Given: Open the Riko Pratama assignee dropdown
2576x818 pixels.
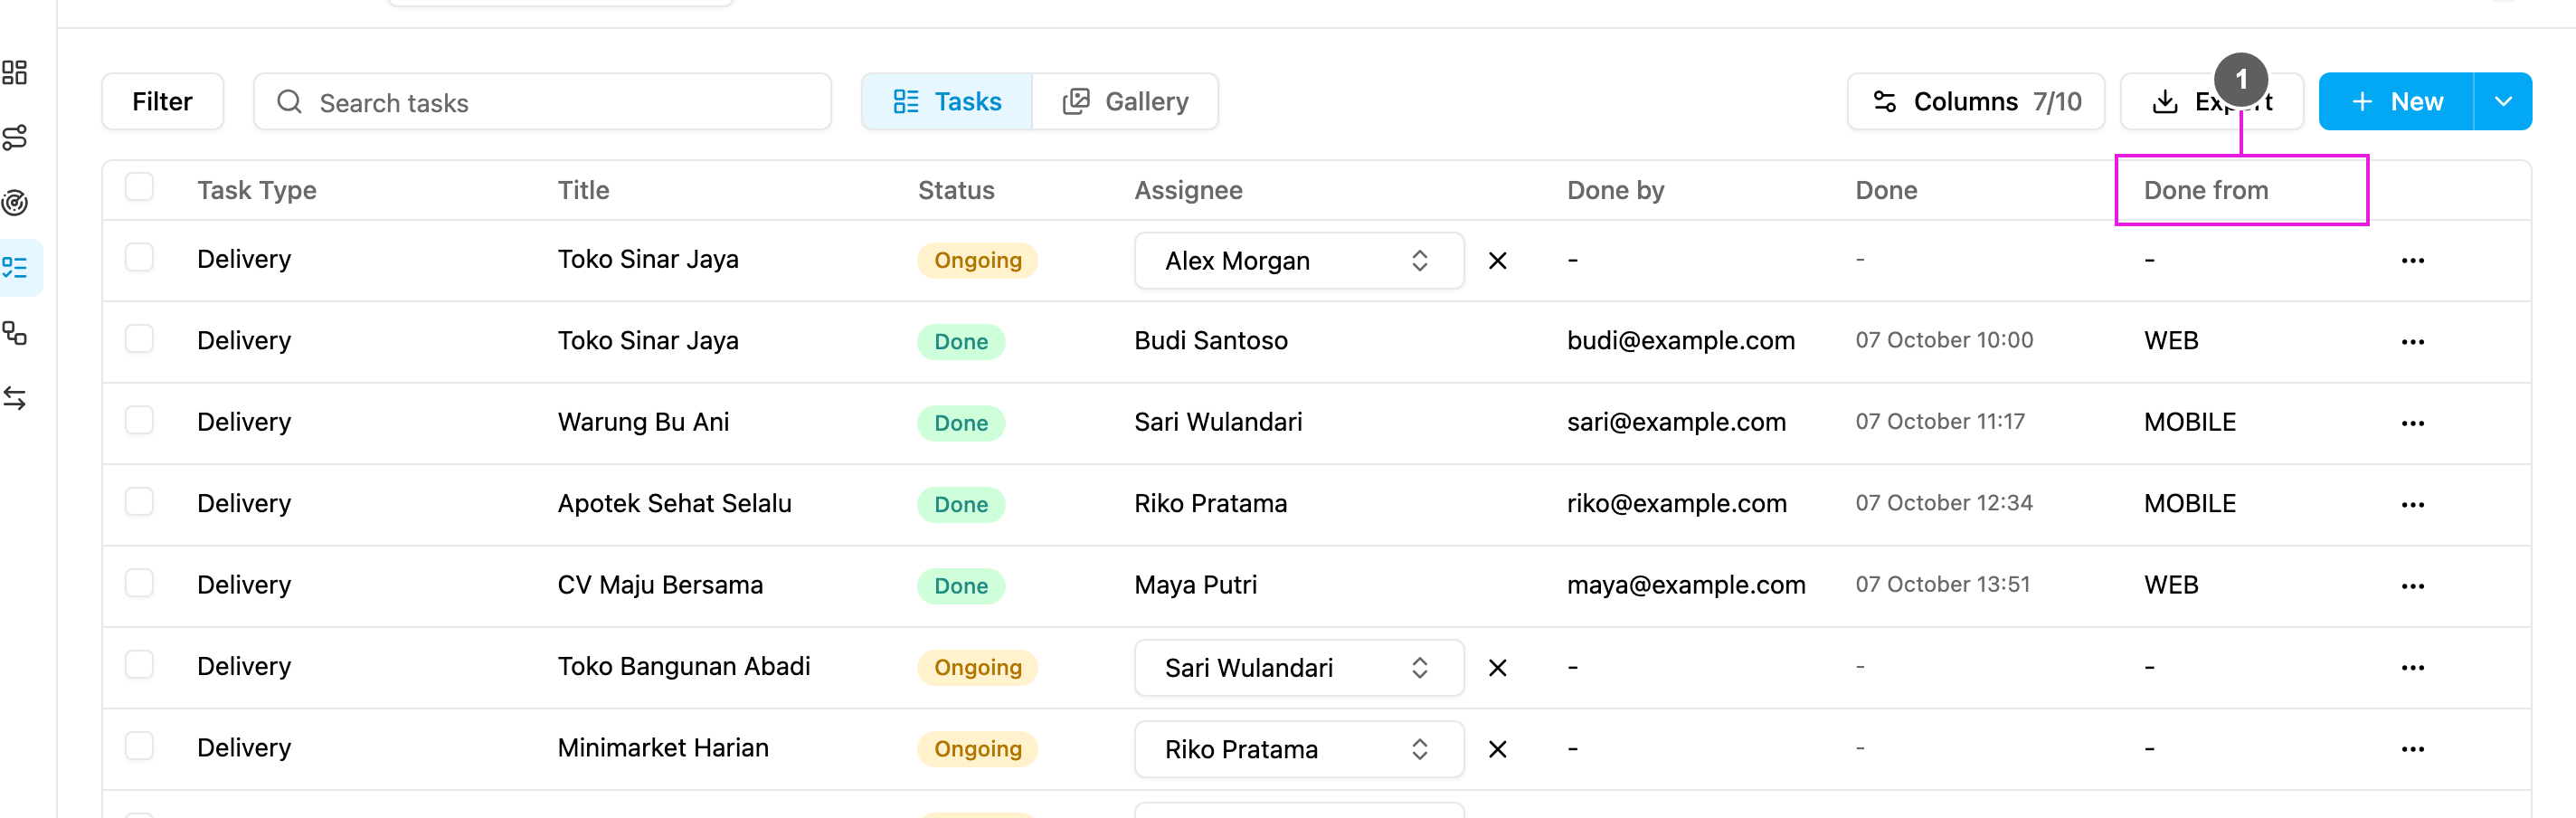Looking at the screenshot, I should point(1298,749).
